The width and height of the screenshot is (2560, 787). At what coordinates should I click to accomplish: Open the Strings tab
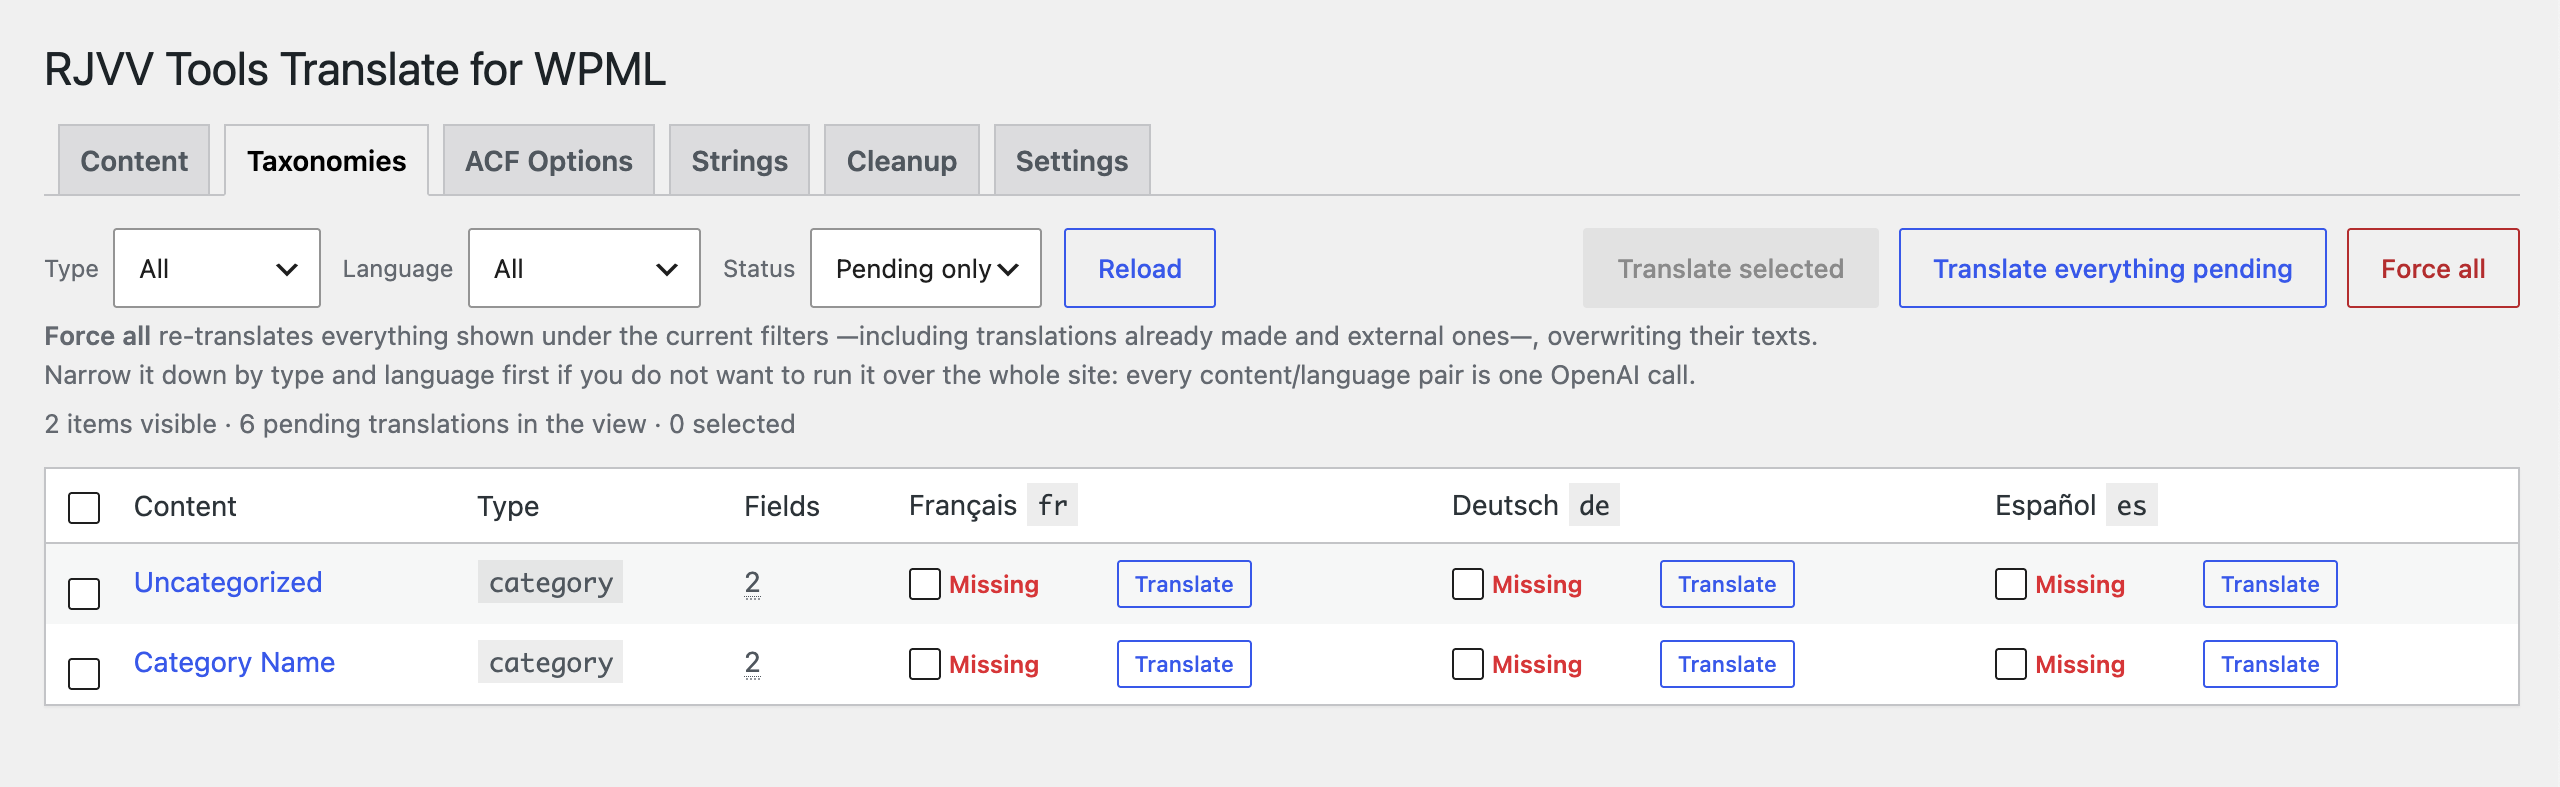point(739,160)
